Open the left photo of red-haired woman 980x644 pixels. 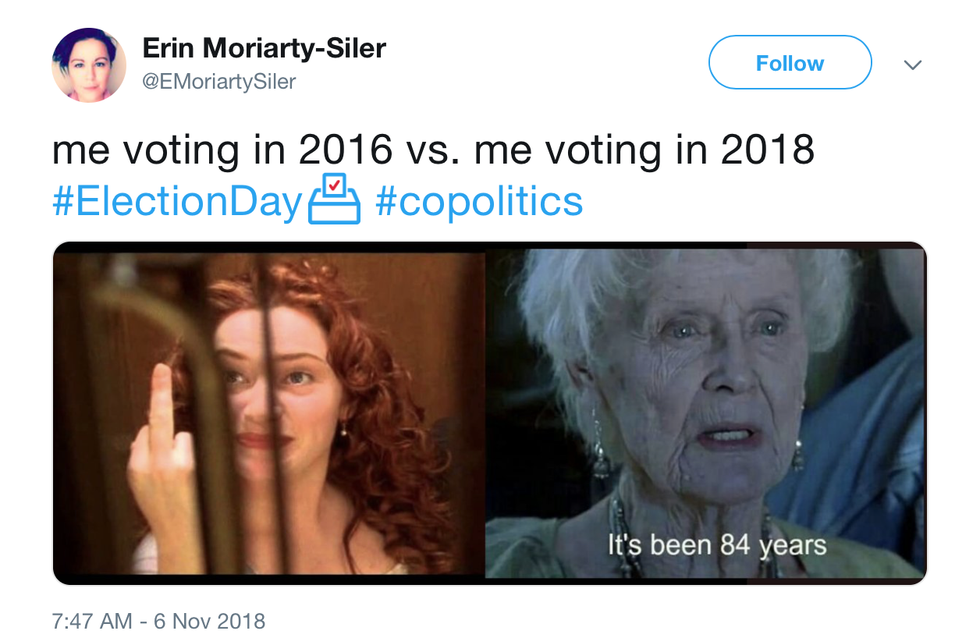[269, 412]
